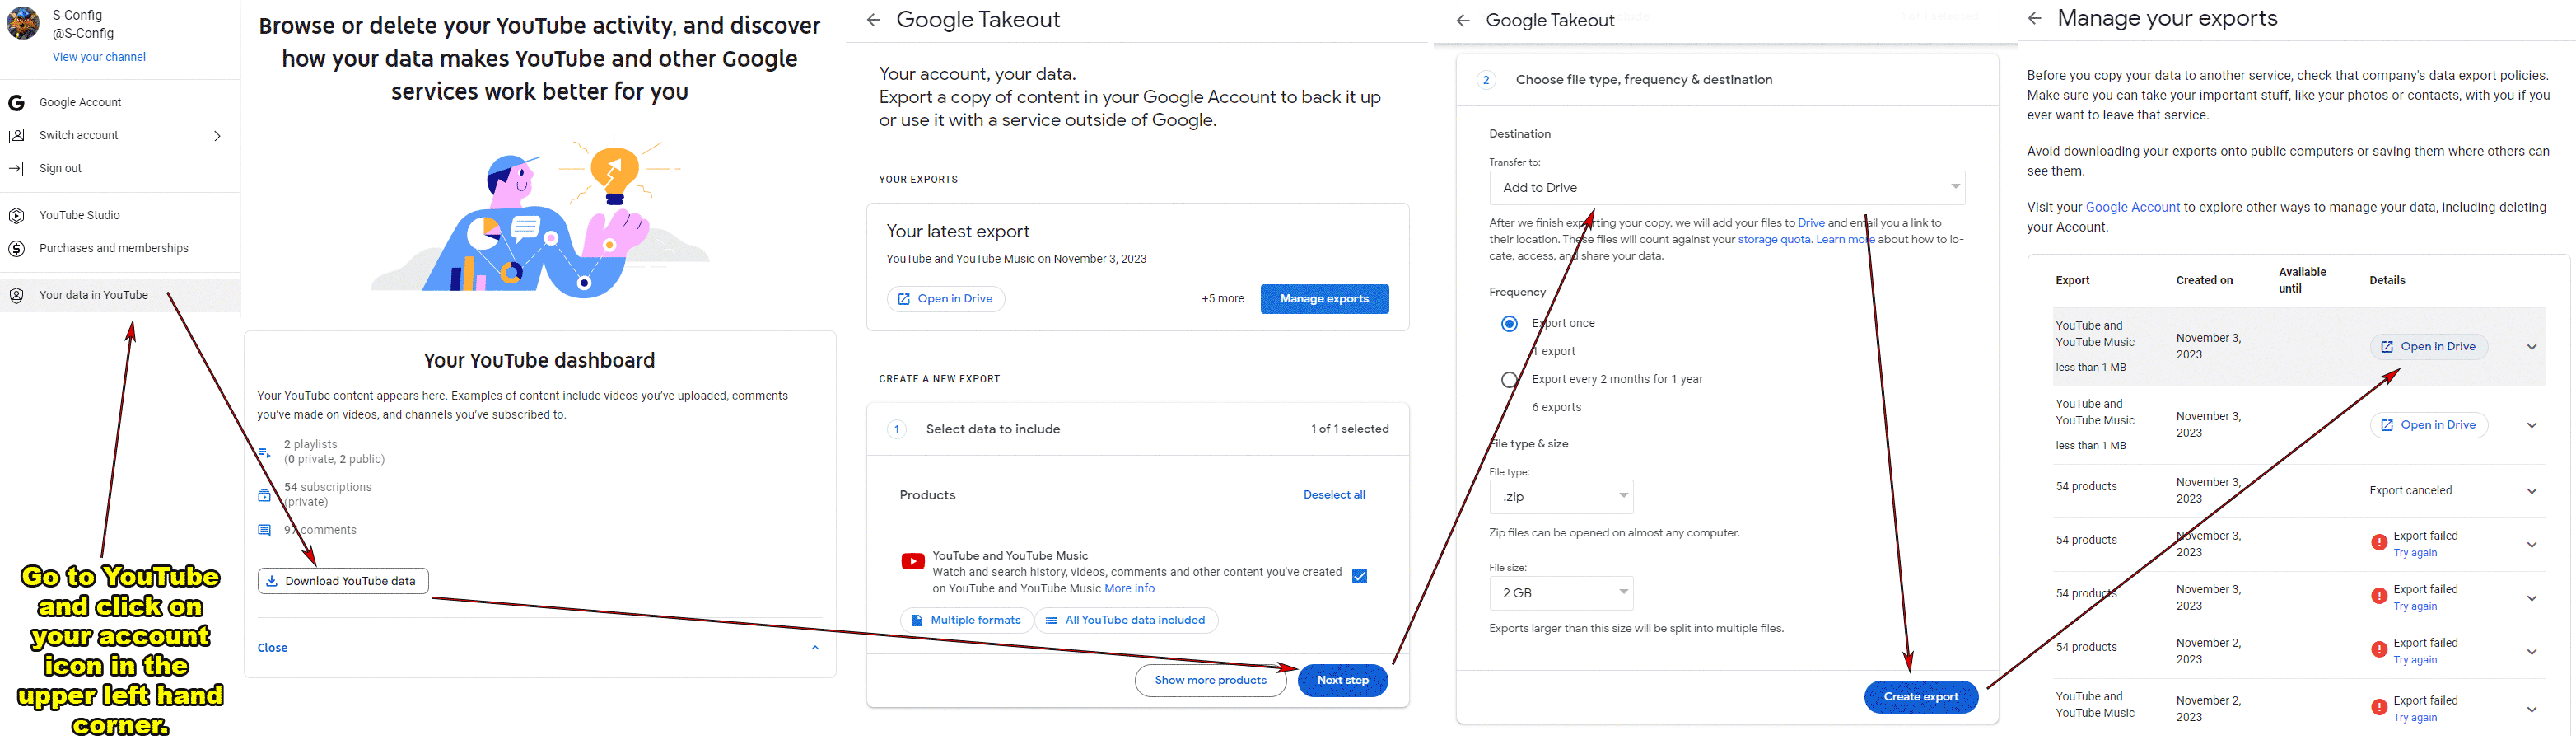2576x754 pixels.
Task: Click step 1 number badge
Action: 897,429
